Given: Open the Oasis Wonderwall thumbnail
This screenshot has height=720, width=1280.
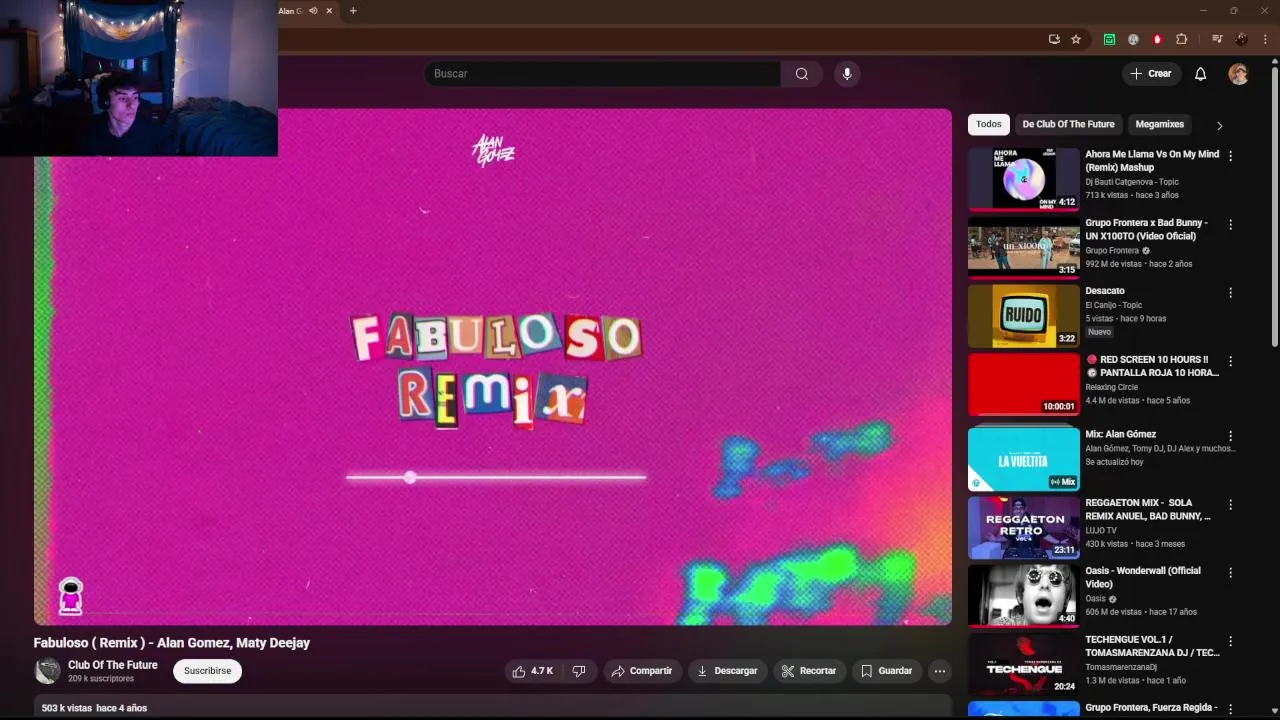Looking at the screenshot, I should click(1024, 595).
